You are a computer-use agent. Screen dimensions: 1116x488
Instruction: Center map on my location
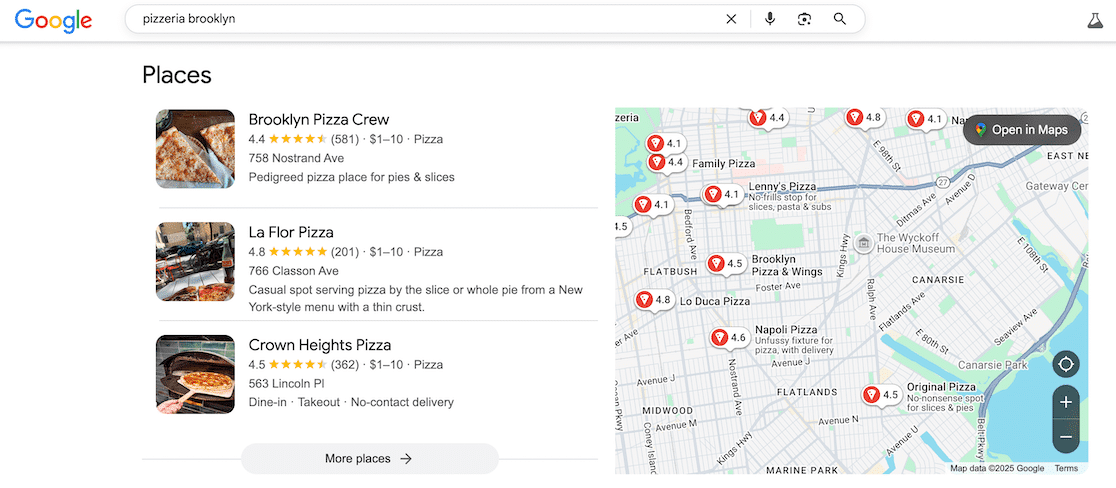tap(1066, 364)
